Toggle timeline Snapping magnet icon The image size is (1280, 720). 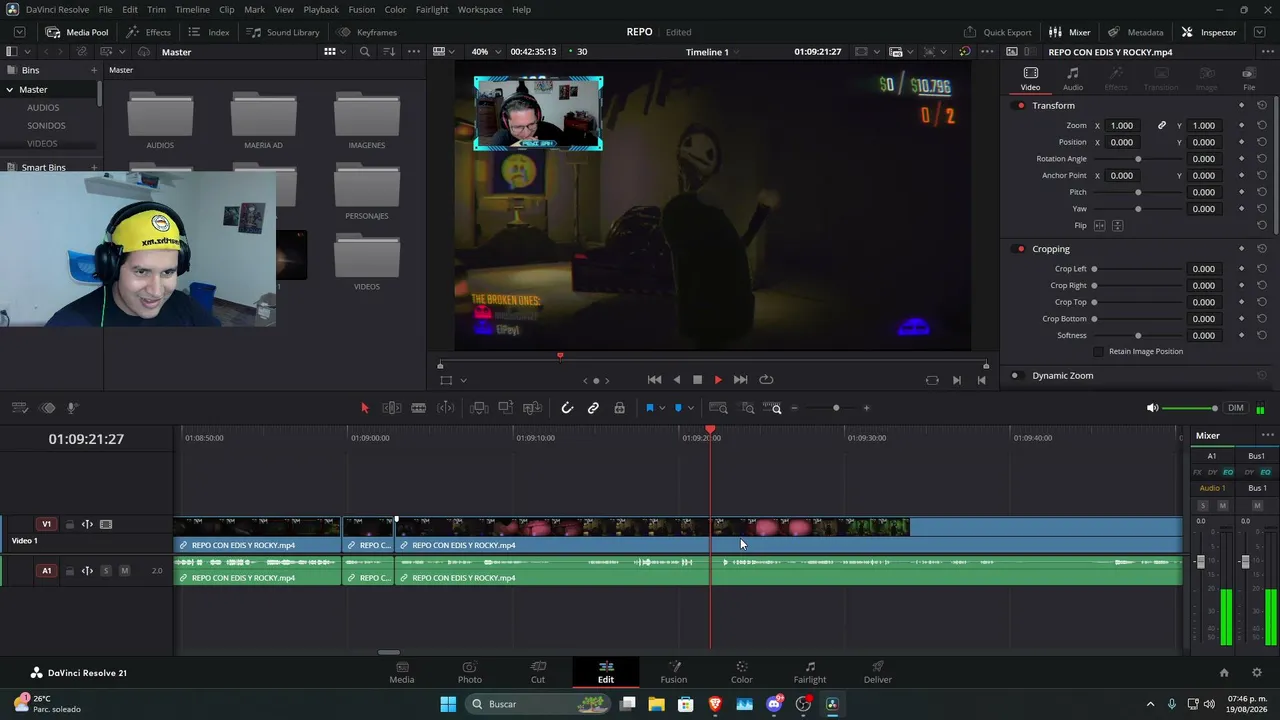pos(567,408)
